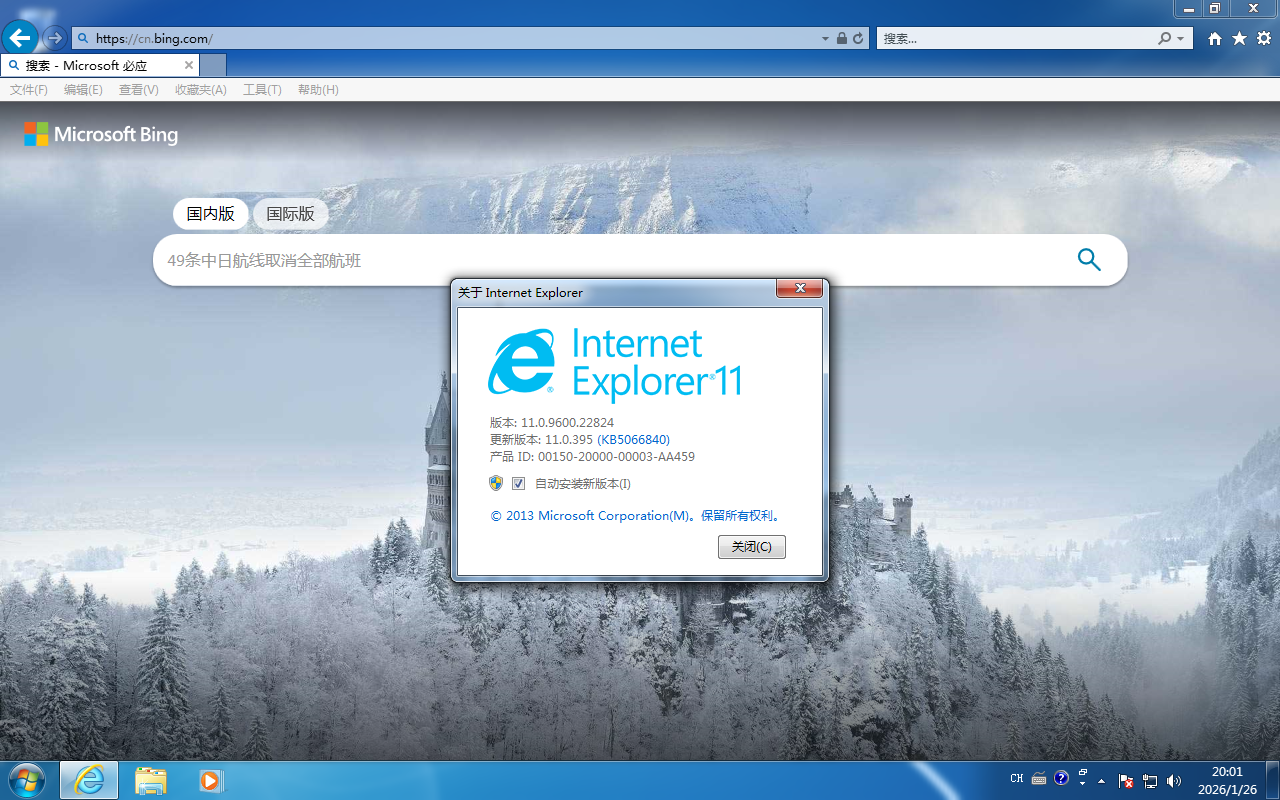Click the Back navigation arrow
This screenshot has width=1280, height=800.
point(20,38)
